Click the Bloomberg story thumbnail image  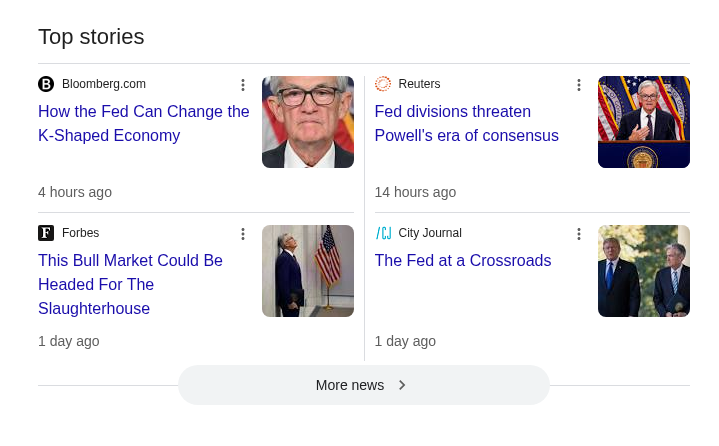pos(308,122)
